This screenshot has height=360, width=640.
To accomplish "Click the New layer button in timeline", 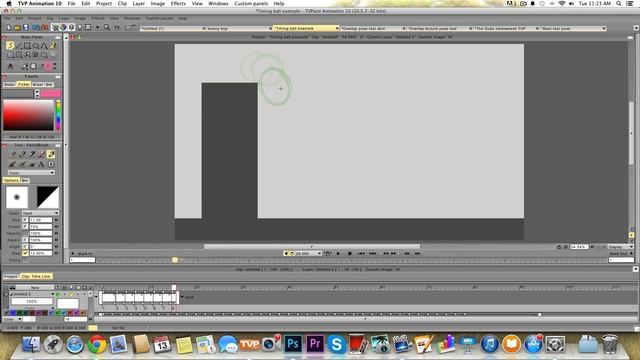I will (x=35, y=287).
